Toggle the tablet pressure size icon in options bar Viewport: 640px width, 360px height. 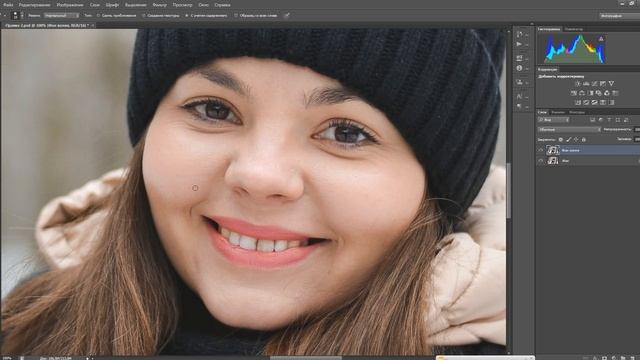287,16
